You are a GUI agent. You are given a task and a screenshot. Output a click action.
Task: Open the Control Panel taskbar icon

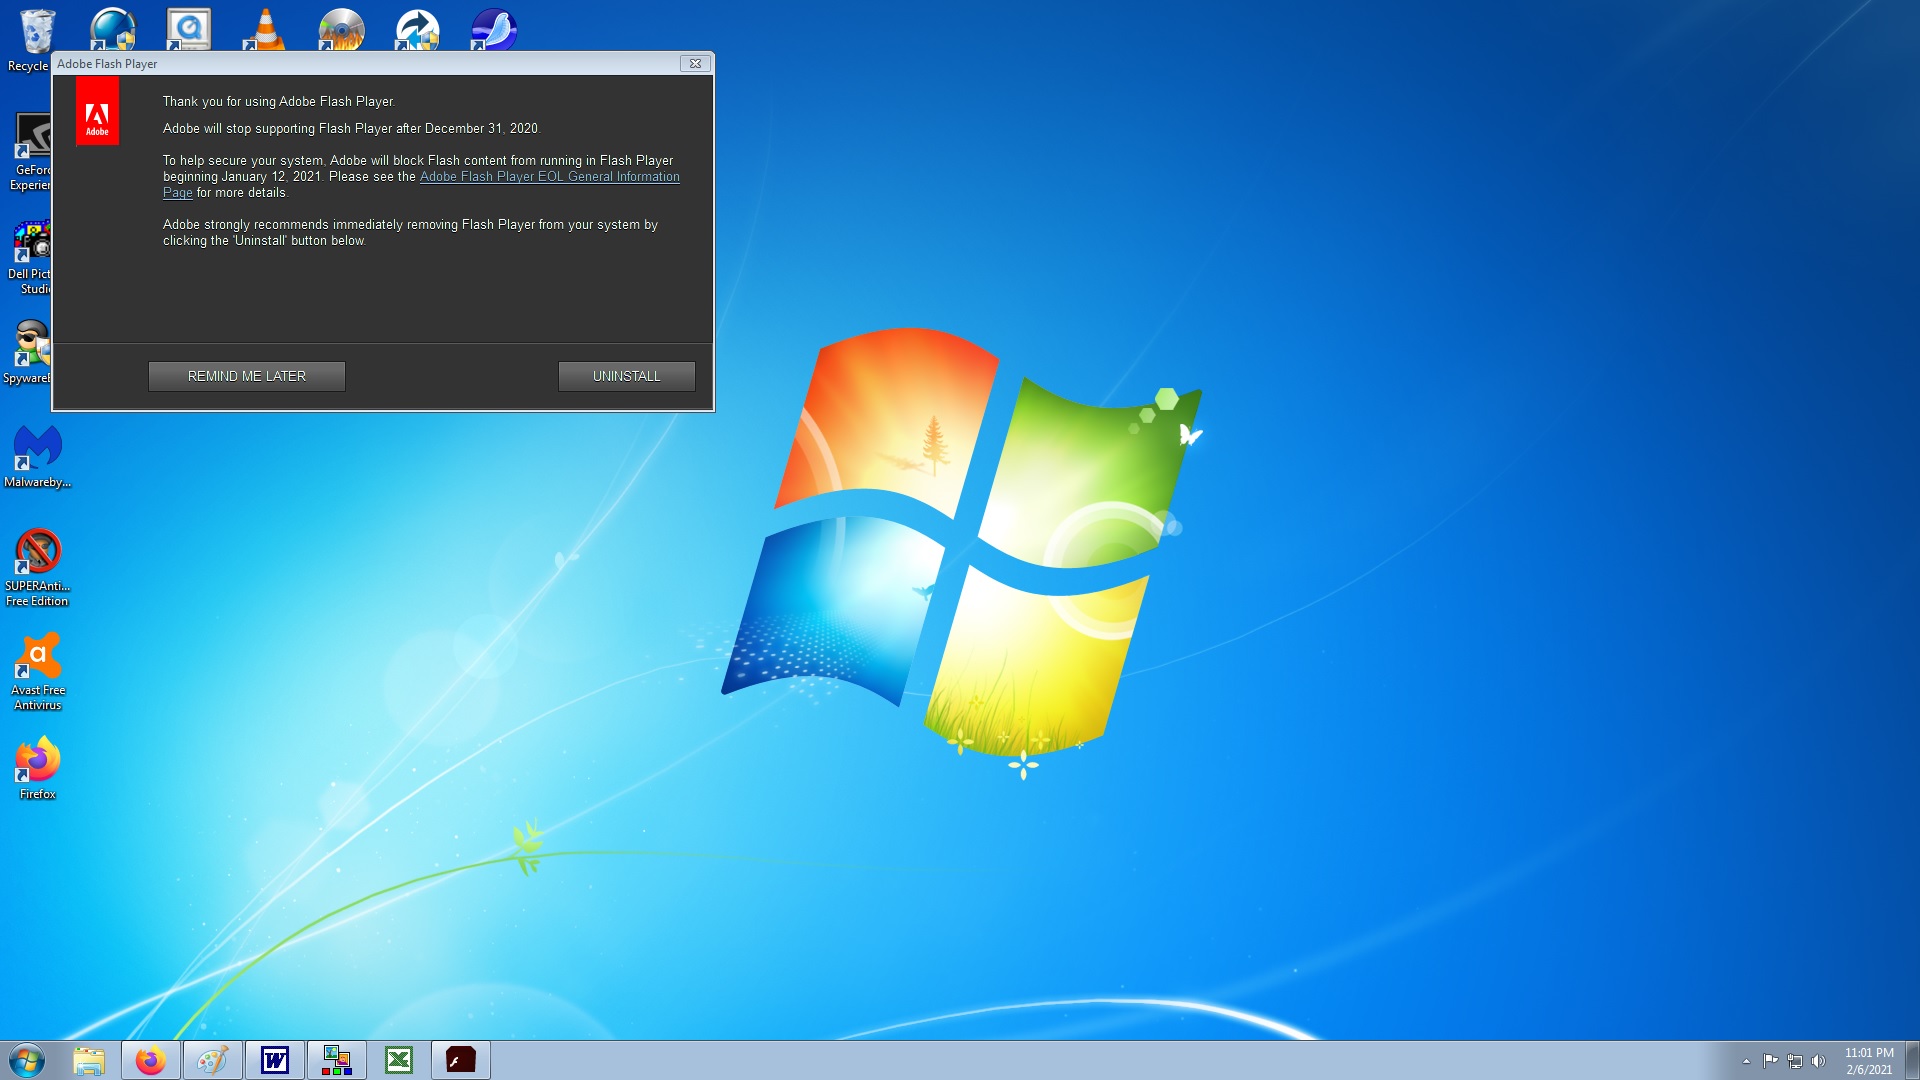337,1060
